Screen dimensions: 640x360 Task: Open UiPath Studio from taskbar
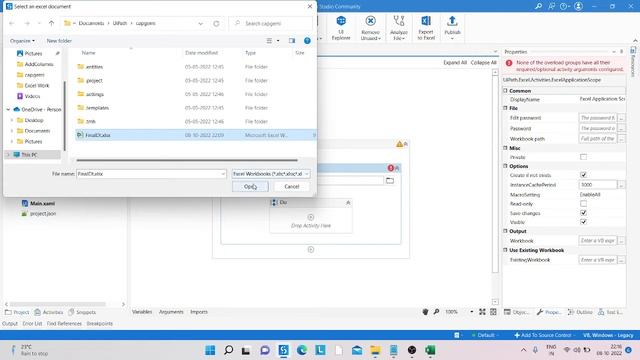(x=283, y=350)
